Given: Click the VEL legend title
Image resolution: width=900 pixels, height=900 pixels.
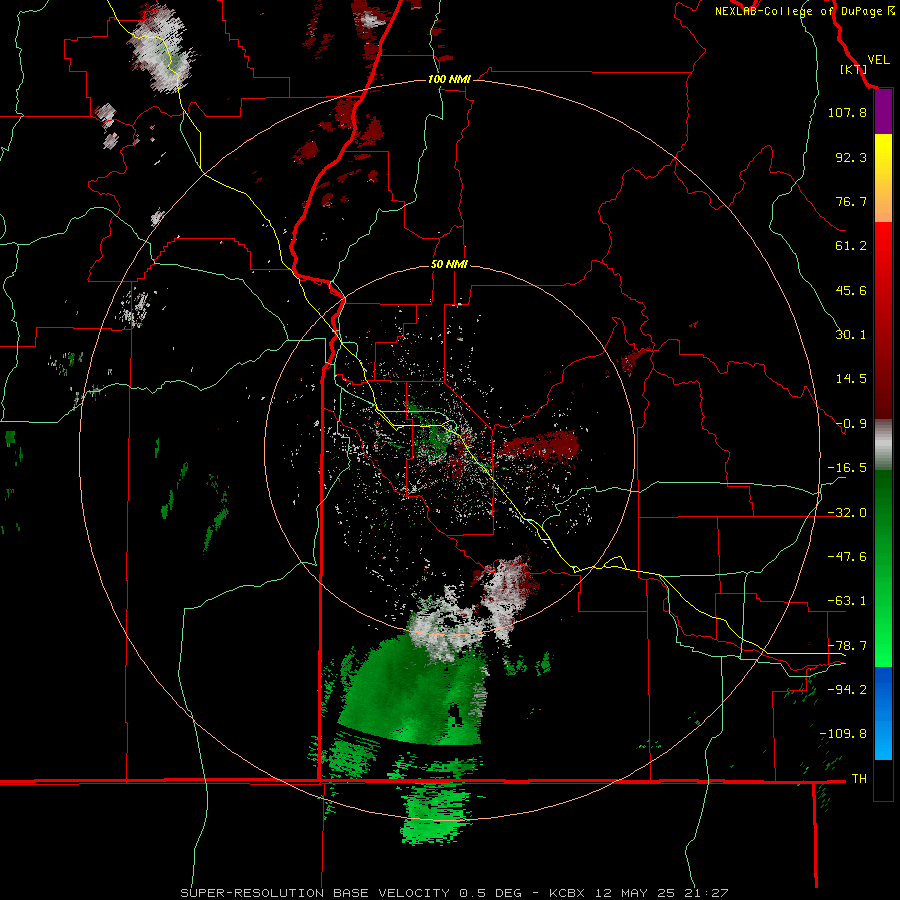Looking at the screenshot, I should click(878, 60).
